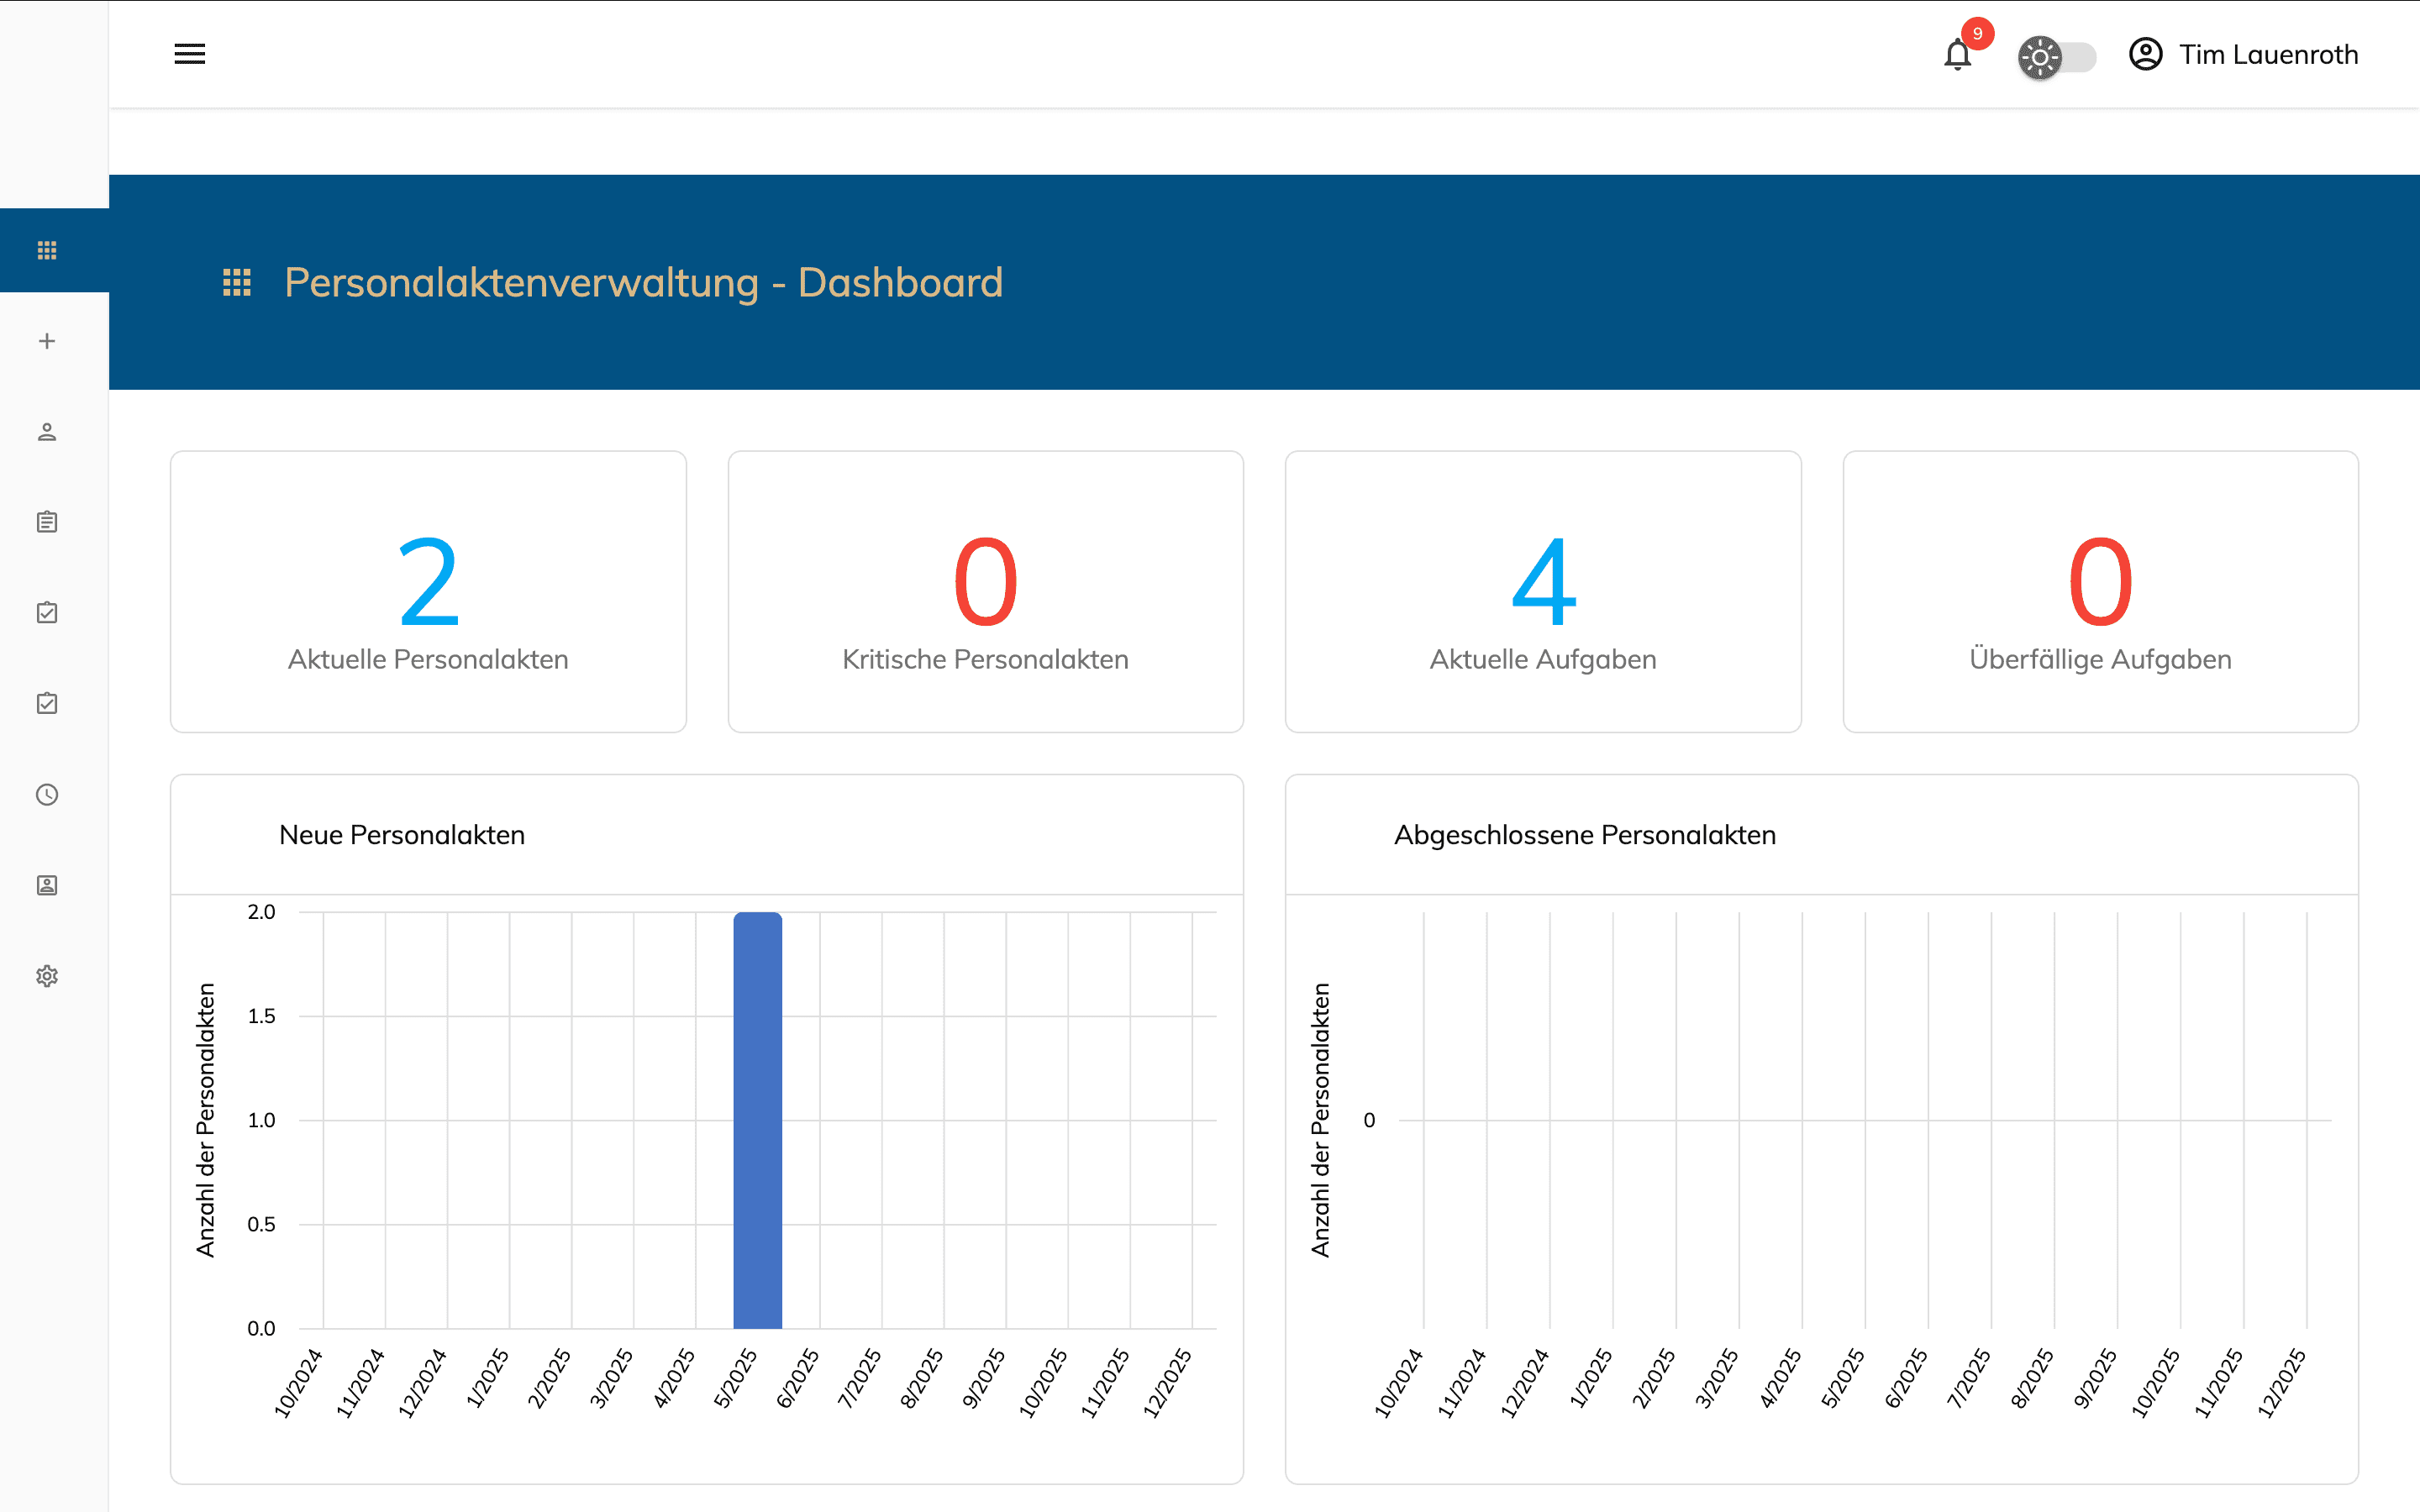Open the contact card sidebar icon
2420x1512 pixels.
pyautogui.click(x=47, y=885)
